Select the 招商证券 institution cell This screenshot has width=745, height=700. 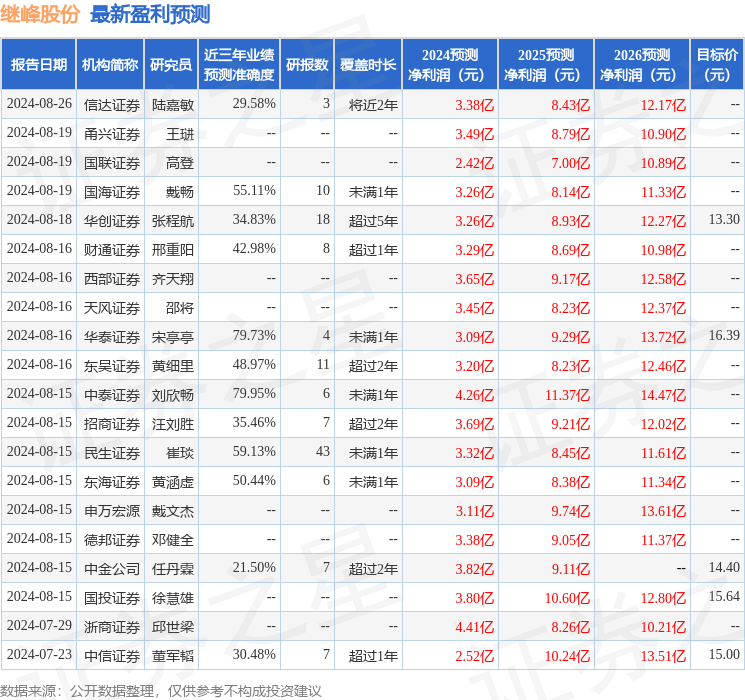pos(112,424)
